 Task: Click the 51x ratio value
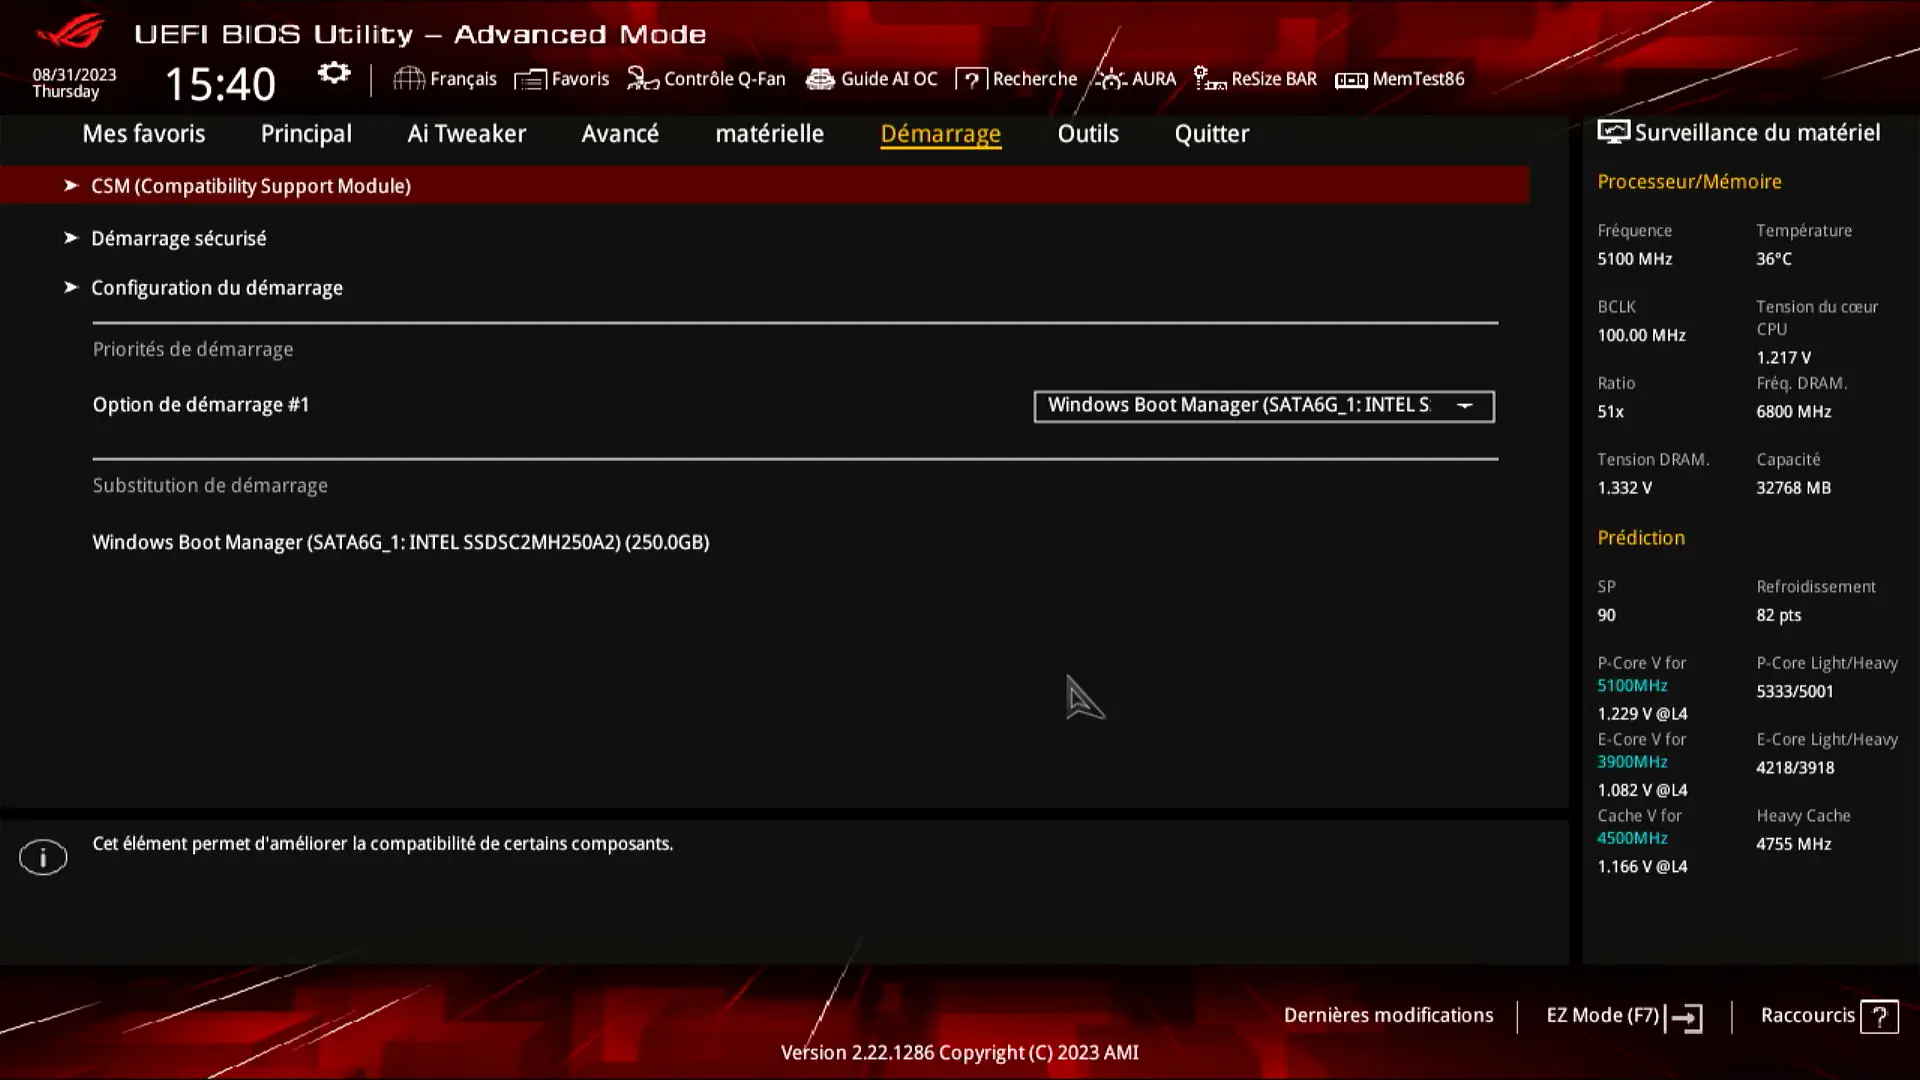coord(1610,412)
